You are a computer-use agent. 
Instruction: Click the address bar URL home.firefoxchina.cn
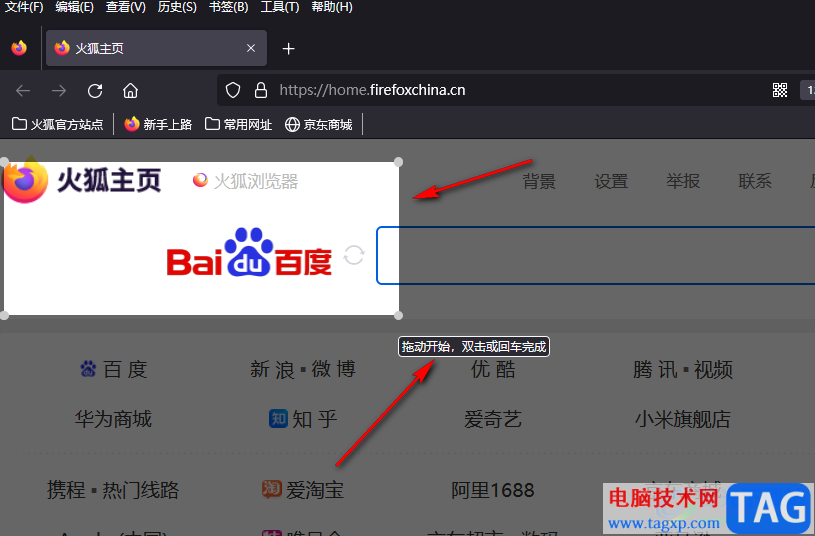coord(372,90)
